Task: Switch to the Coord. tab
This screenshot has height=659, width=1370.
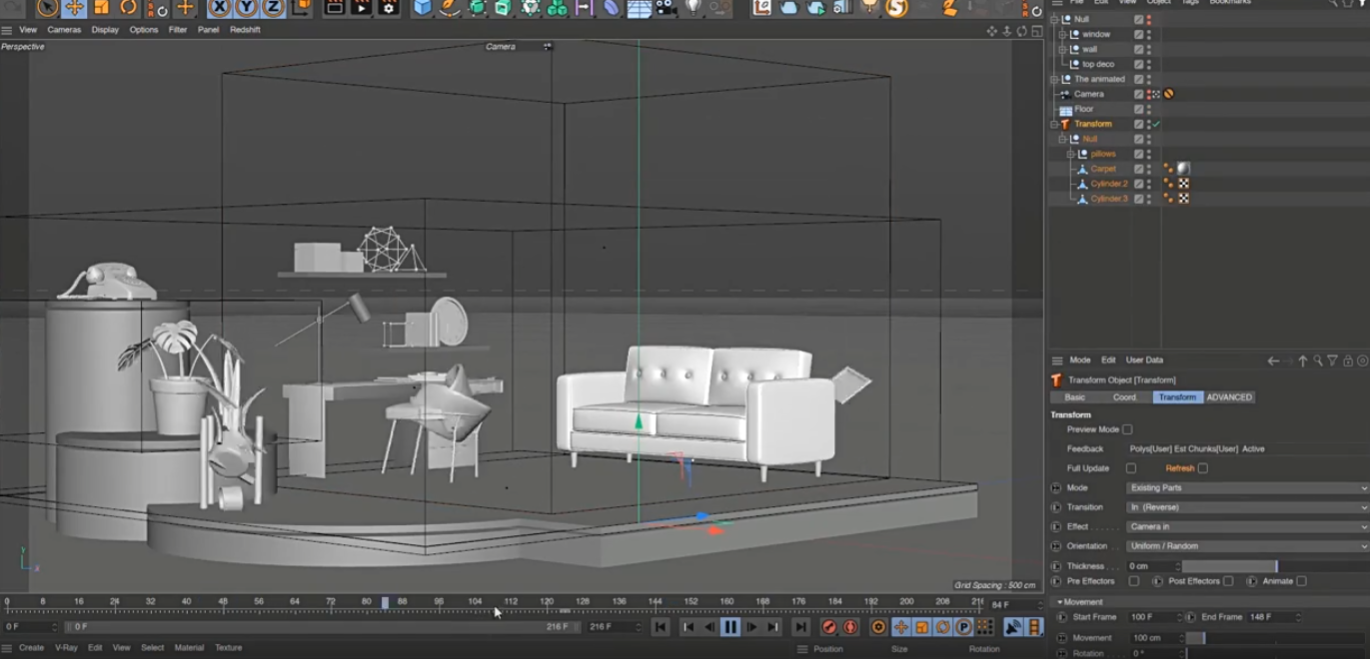Action: tap(1125, 397)
